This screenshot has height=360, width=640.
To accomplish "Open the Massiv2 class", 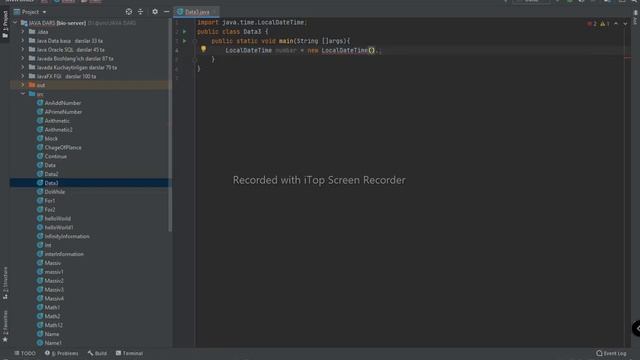I will coord(50,281).
